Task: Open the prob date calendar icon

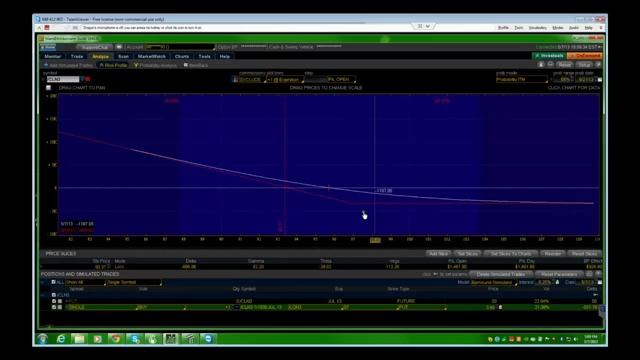Action: 600,80
